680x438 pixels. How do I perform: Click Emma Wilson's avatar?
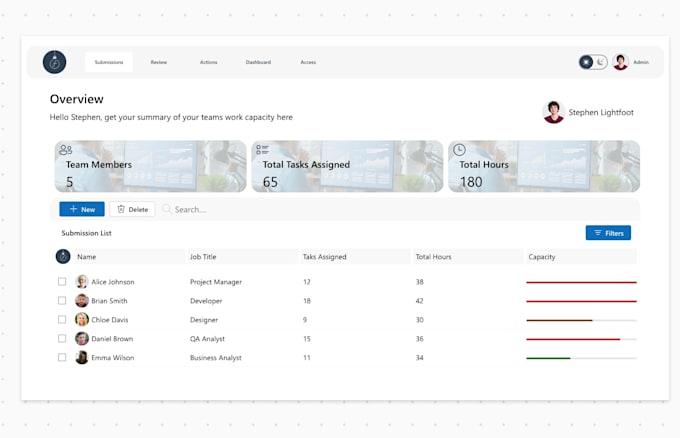click(x=82, y=357)
